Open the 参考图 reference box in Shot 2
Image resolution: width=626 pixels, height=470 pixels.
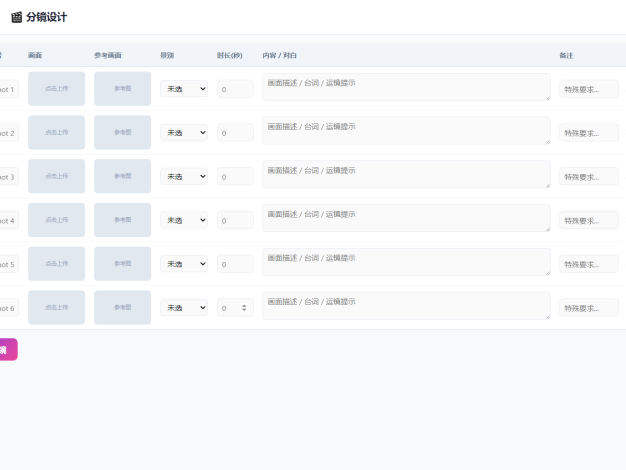click(123, 132)
